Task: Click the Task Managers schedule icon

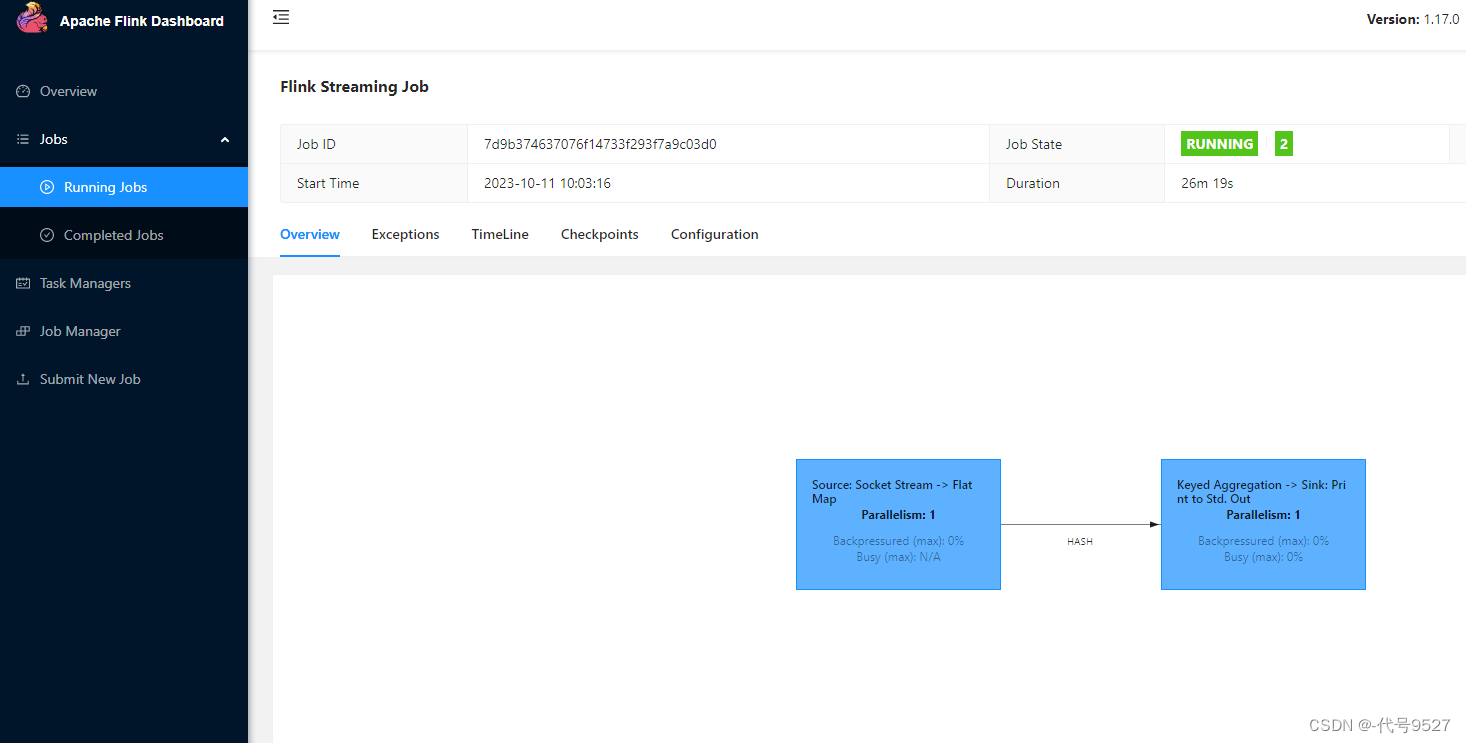Action: pos(23,283)
